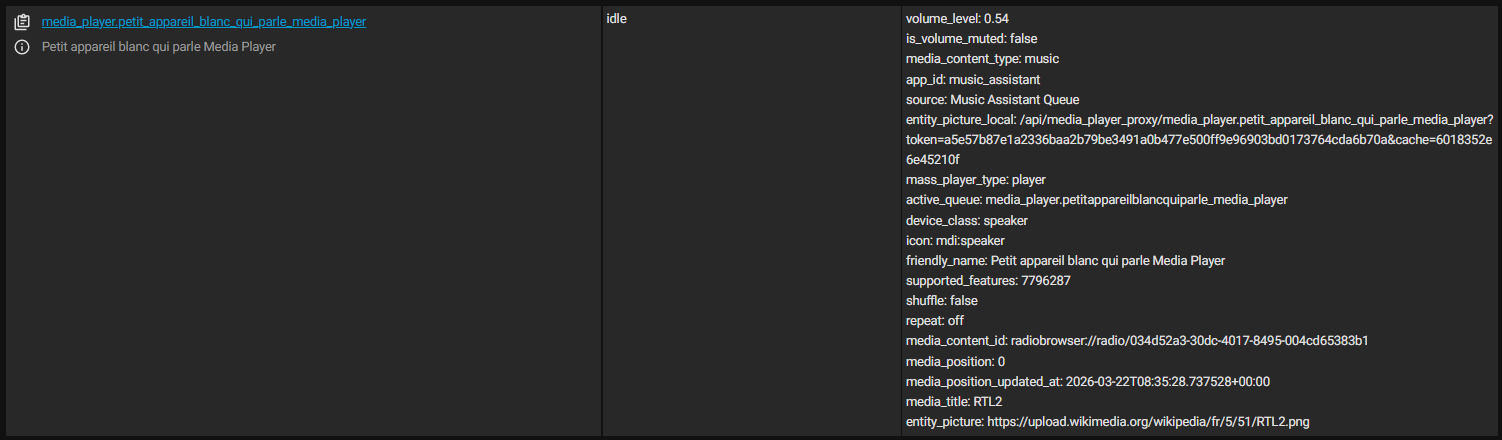This screenshot has width=1502, height=440.
Task: Click the repeat: off attribute
Action: tap(934, 321)
